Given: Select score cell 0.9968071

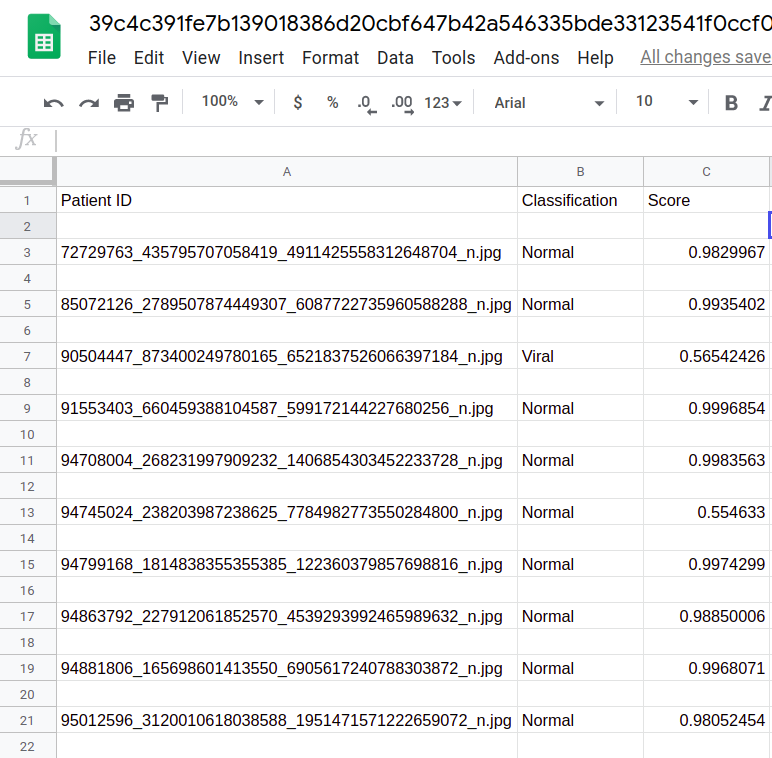Looking at the screenshot, I should point(707,668).
